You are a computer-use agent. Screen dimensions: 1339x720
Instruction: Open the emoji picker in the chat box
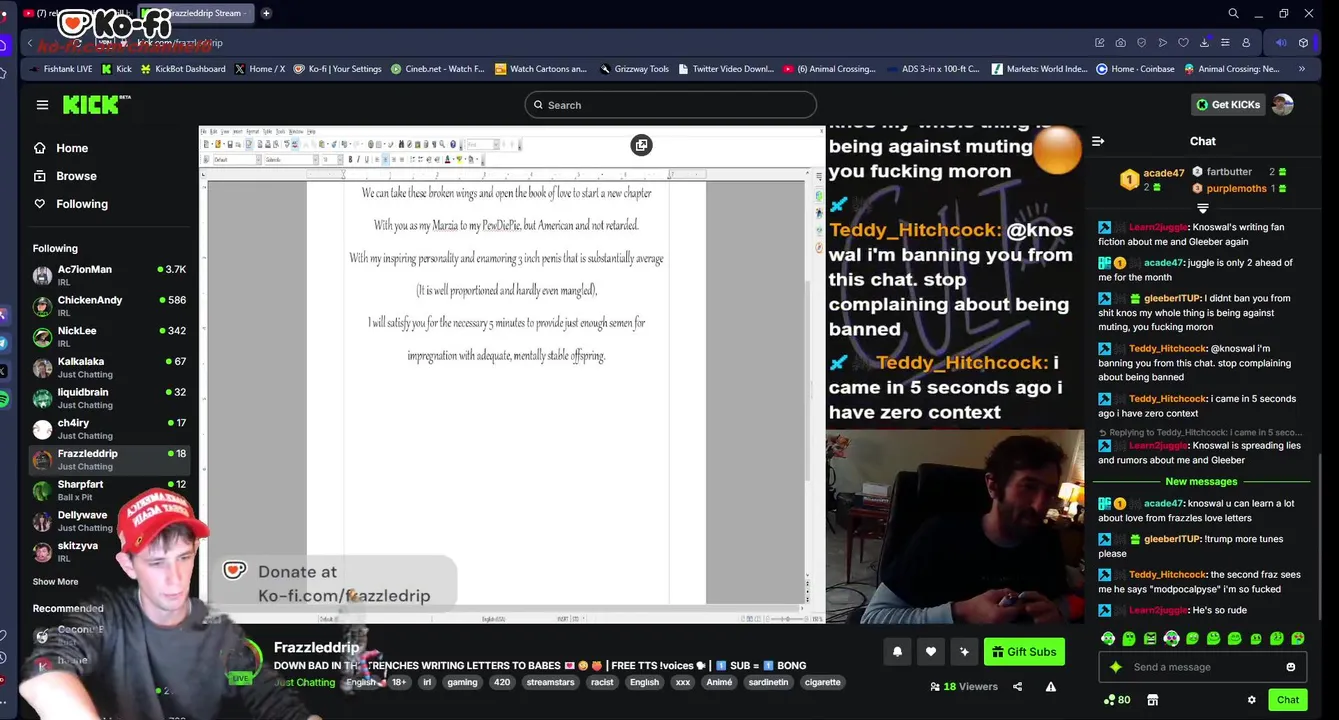(x=1290, y=667)
